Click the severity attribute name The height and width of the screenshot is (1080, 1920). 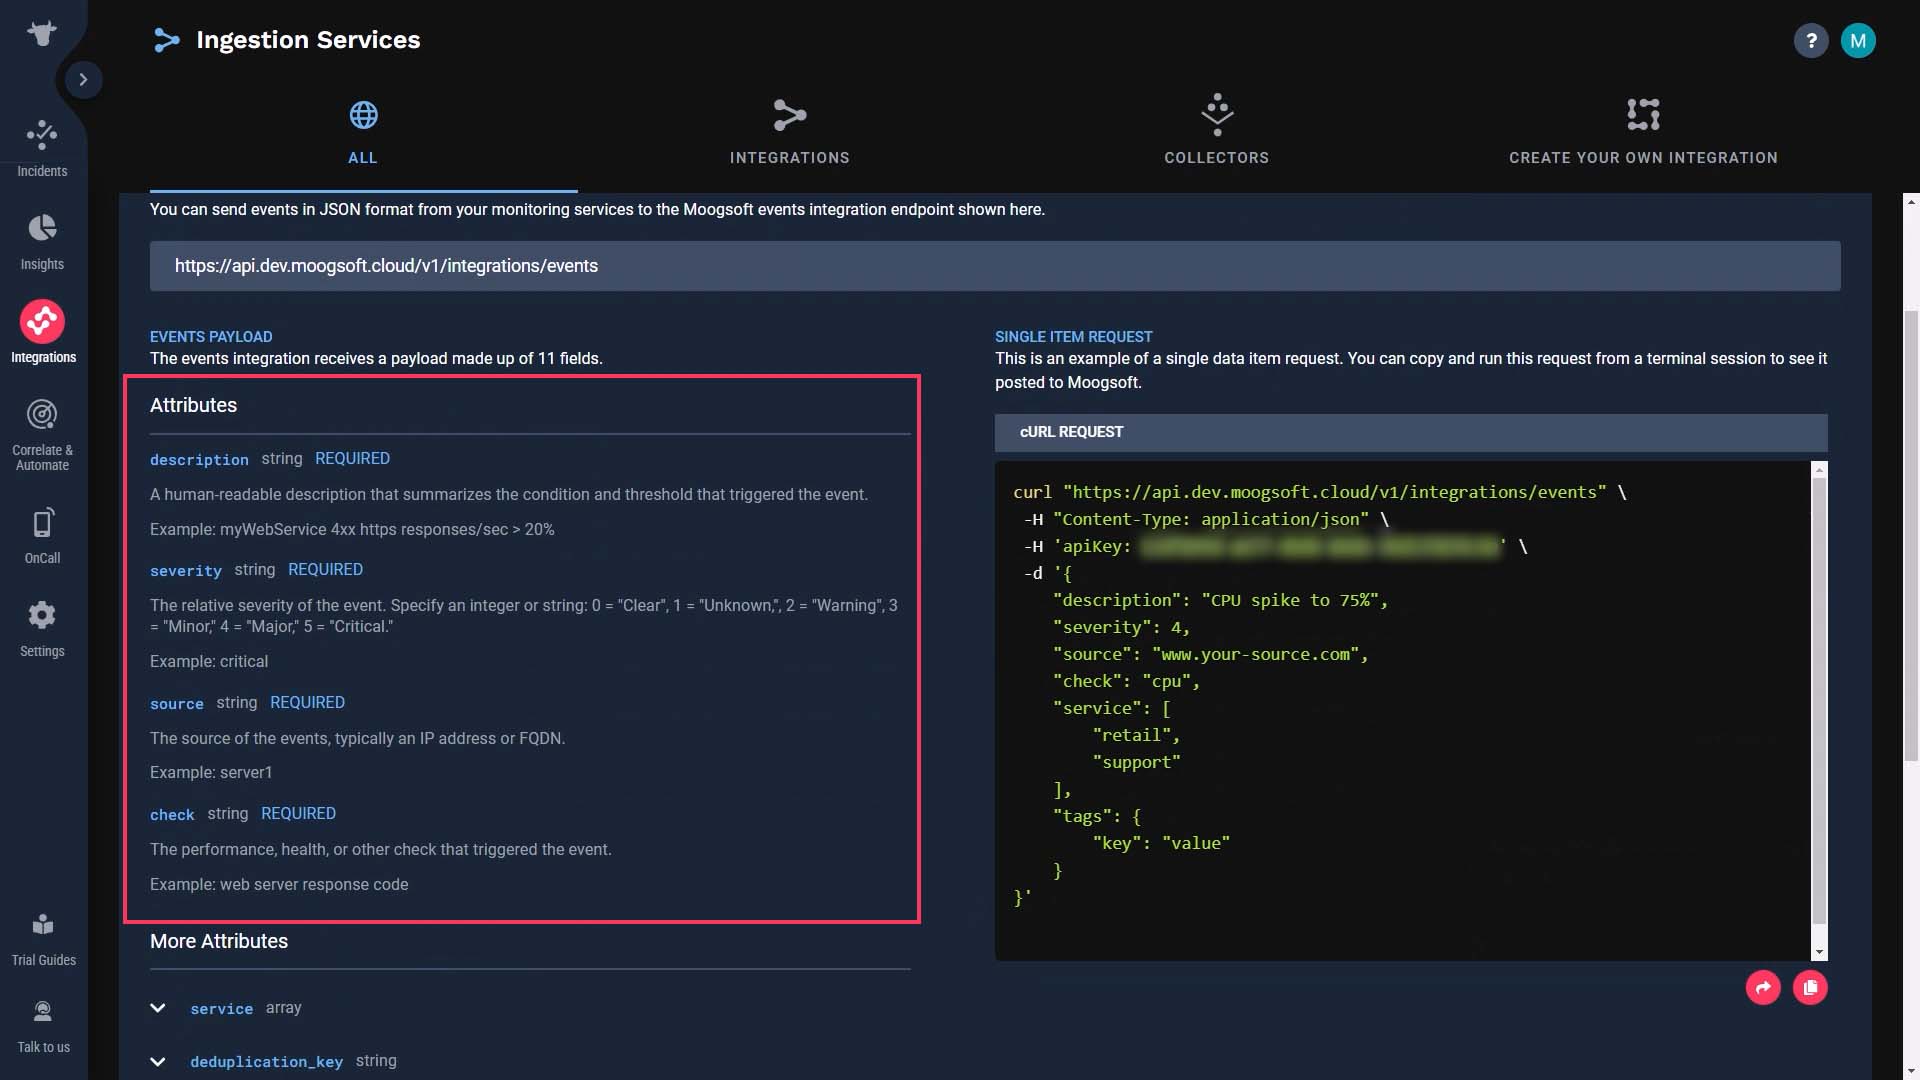(x=186, y=571)
